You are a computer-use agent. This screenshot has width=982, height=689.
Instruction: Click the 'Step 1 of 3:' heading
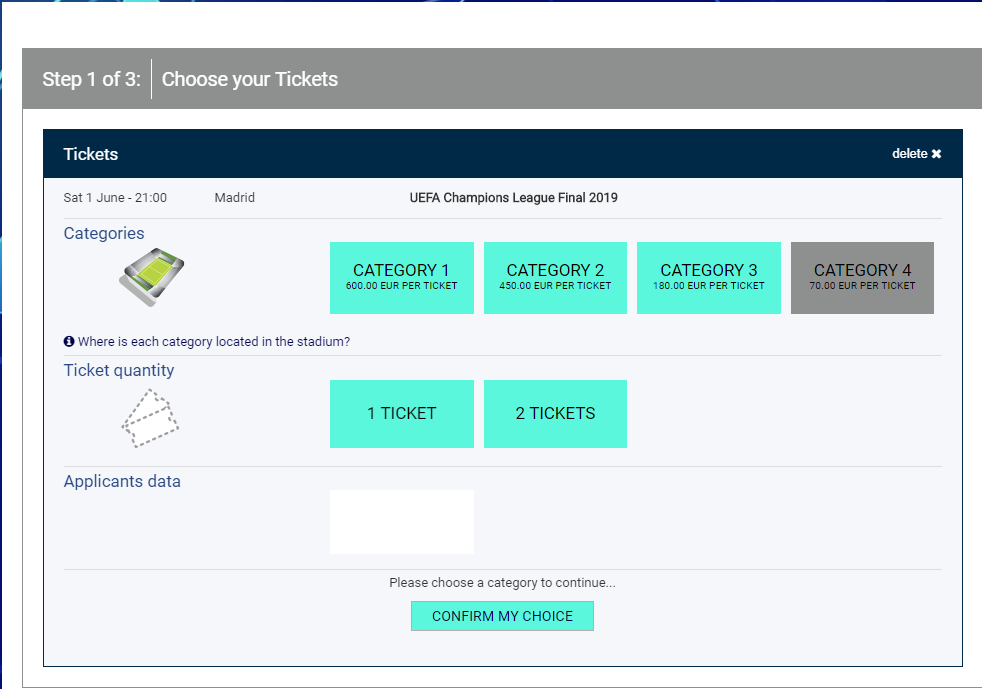91,79
